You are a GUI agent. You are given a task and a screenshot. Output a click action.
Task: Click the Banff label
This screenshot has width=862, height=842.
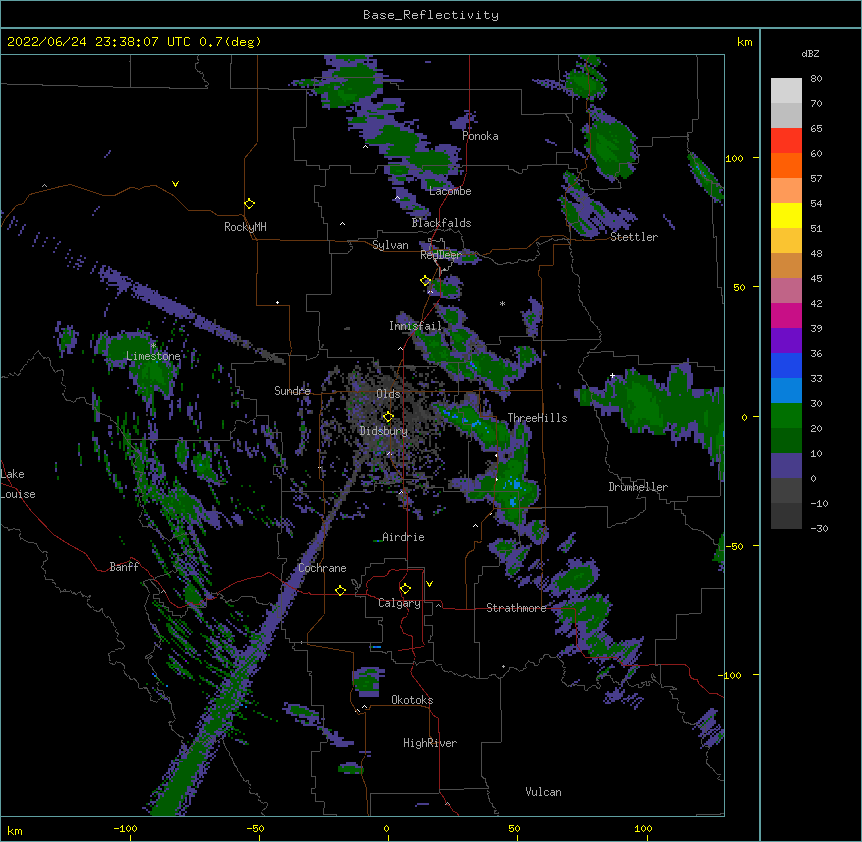pos(124,567)
